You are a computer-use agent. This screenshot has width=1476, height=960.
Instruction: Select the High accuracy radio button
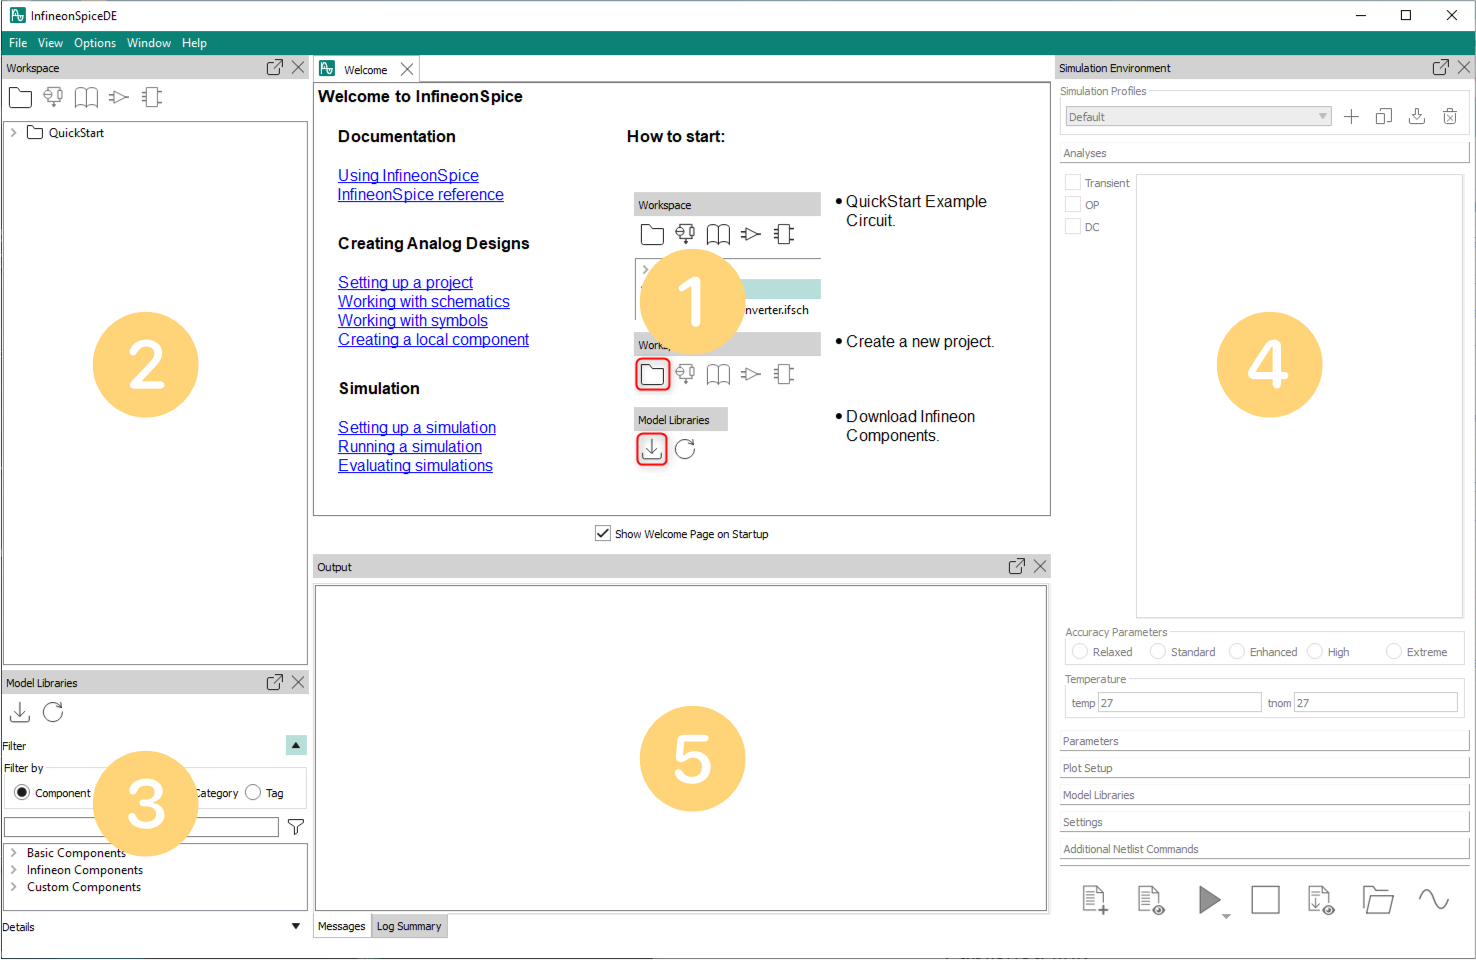pos(1315,652)
